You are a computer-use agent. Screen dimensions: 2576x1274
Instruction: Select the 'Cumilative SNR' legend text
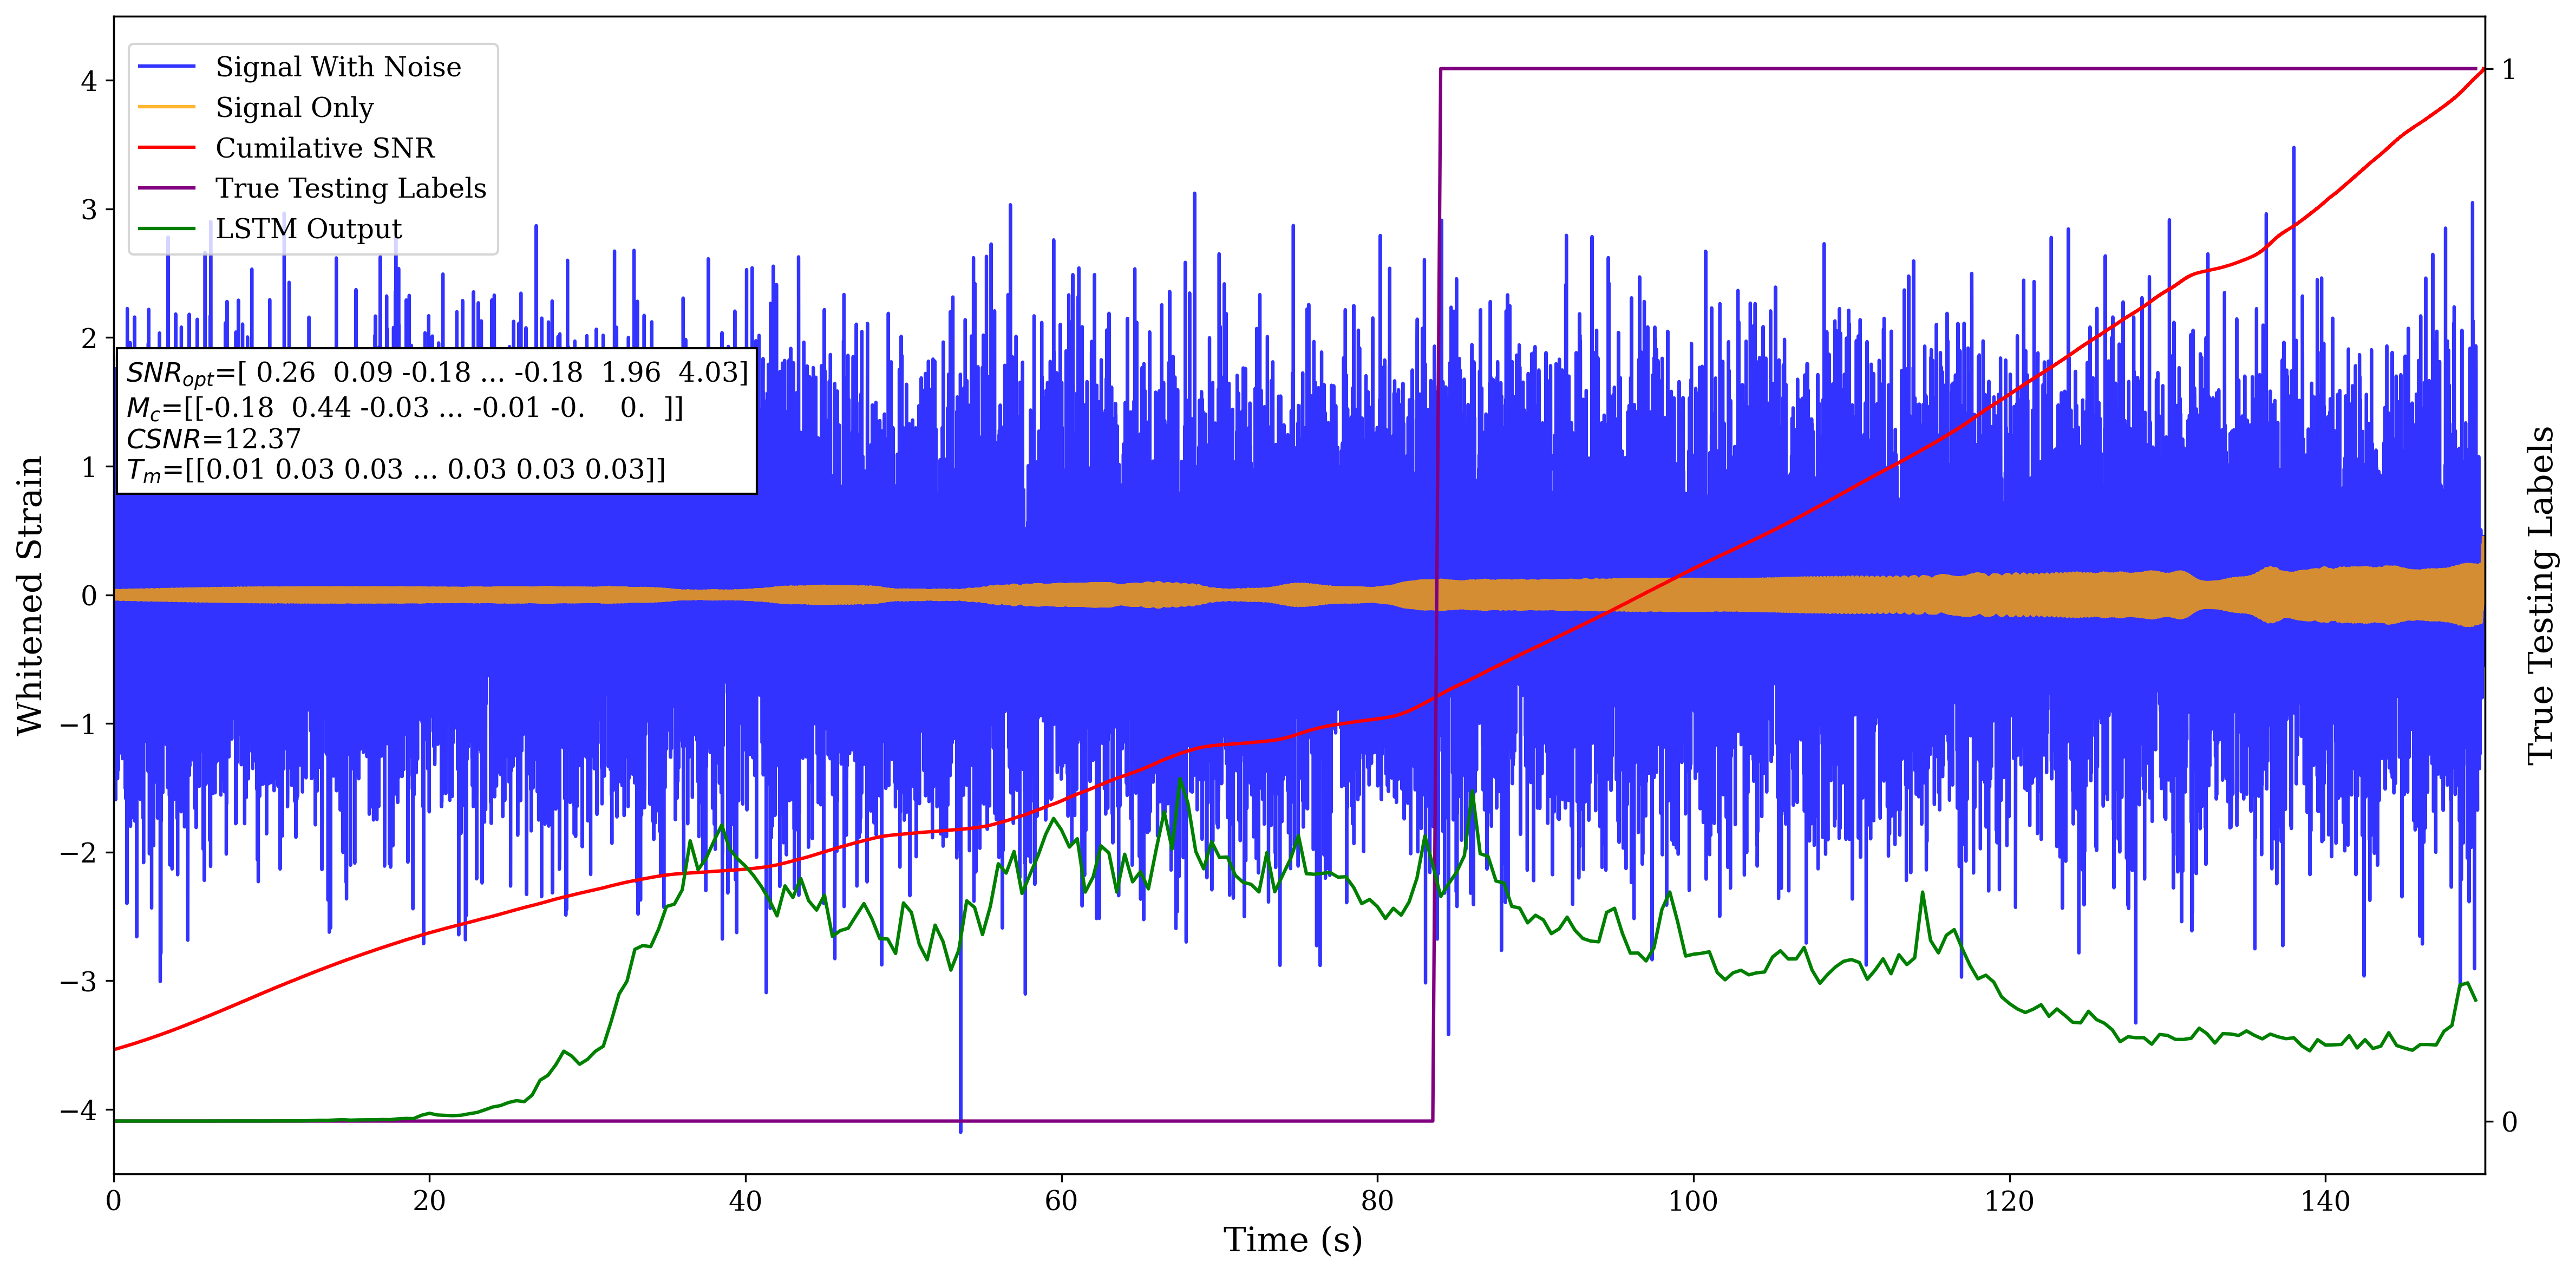325,148
